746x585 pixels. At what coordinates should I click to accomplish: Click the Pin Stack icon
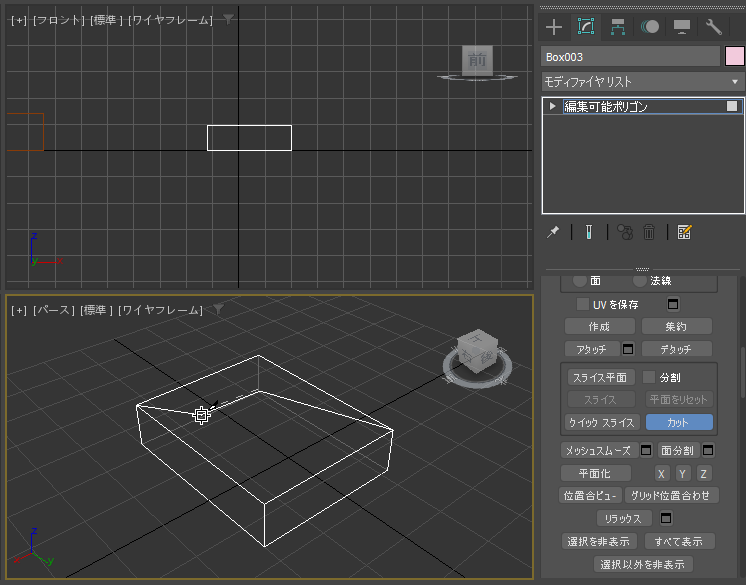pos(553,232)
